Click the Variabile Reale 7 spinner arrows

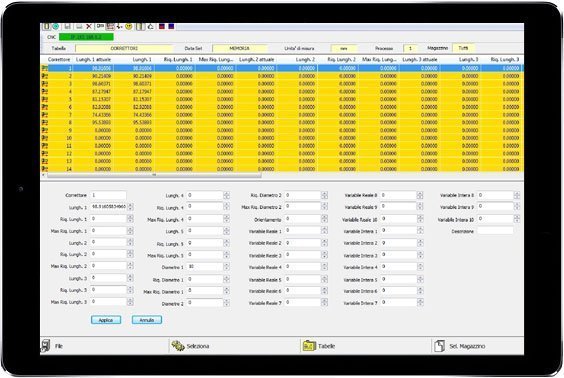point(324,303)
